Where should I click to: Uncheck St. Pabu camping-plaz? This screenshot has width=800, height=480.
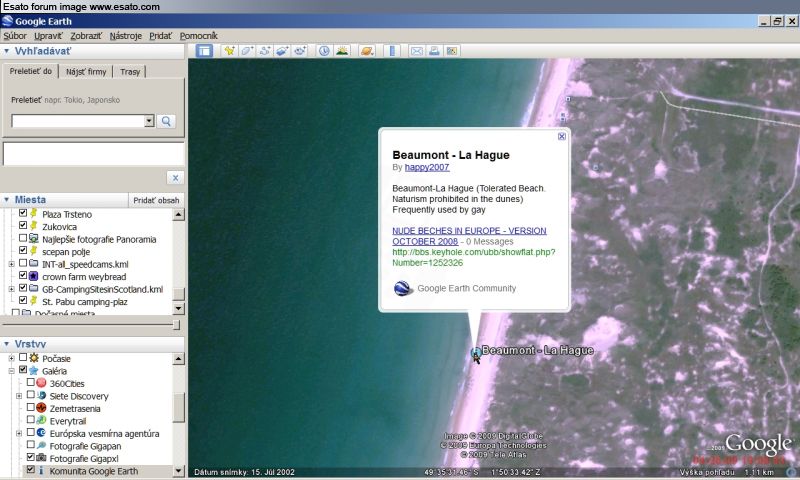pos(23,300)
